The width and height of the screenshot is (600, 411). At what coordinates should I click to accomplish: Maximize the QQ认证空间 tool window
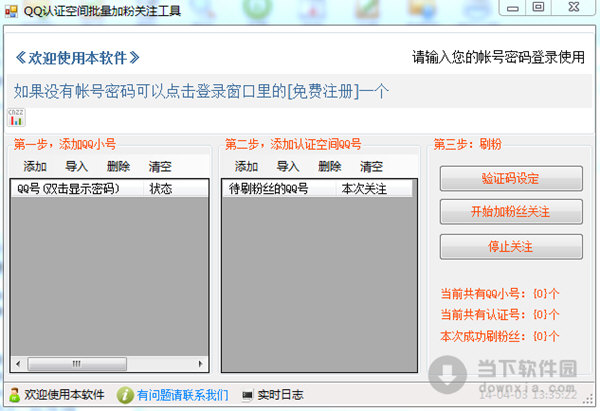[x=538, y=7]
